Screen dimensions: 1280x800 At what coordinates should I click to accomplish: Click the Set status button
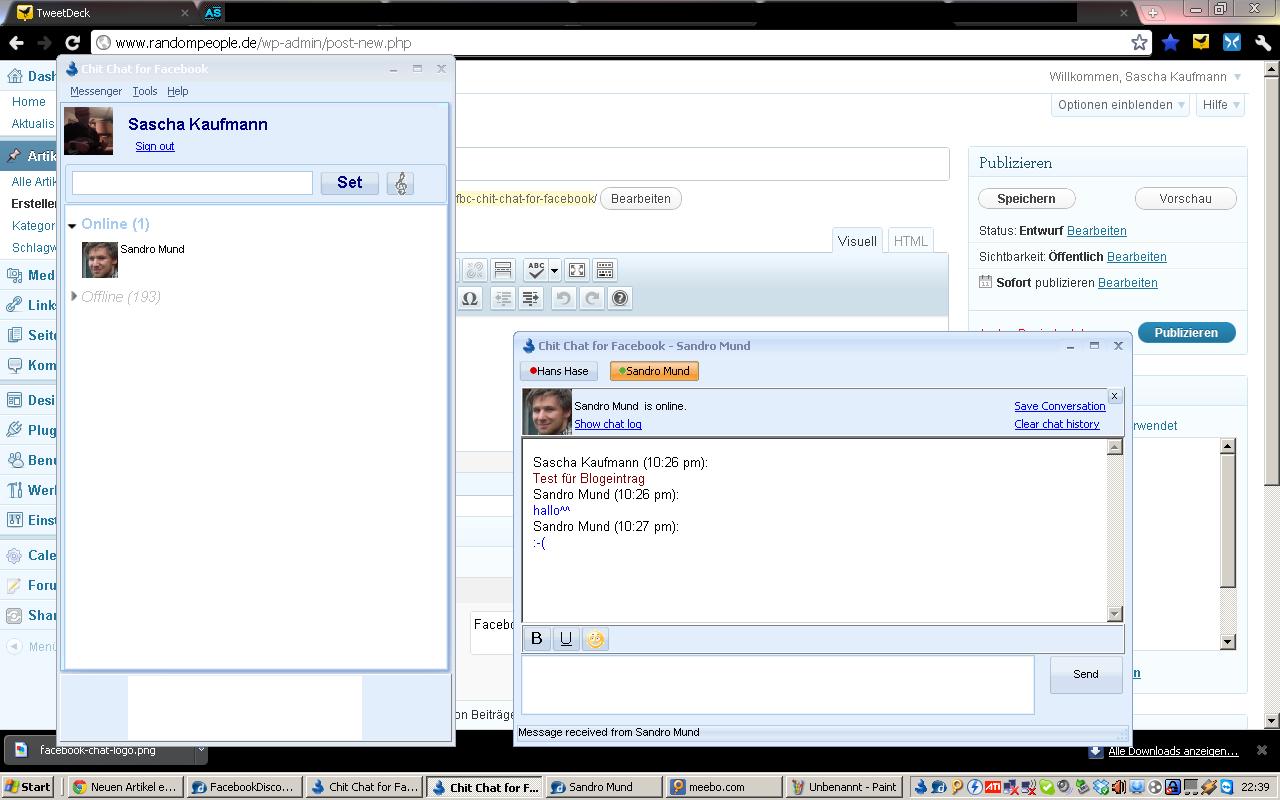pyautogui.click(x=349, y=183)
